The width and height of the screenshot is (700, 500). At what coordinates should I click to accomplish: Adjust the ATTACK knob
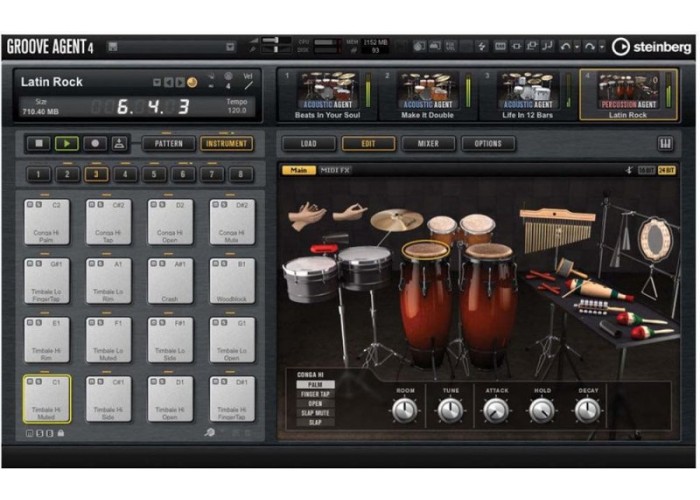(x=496, y=410)
